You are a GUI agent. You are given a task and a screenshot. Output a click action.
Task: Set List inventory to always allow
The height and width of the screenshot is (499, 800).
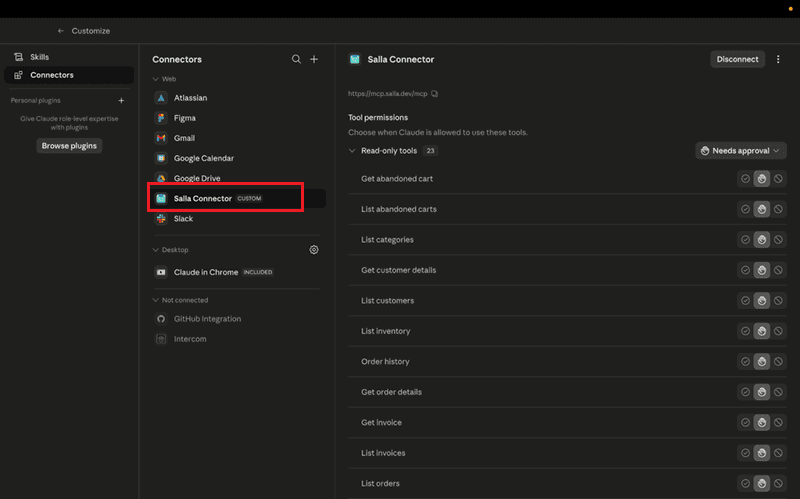[745, 331]
